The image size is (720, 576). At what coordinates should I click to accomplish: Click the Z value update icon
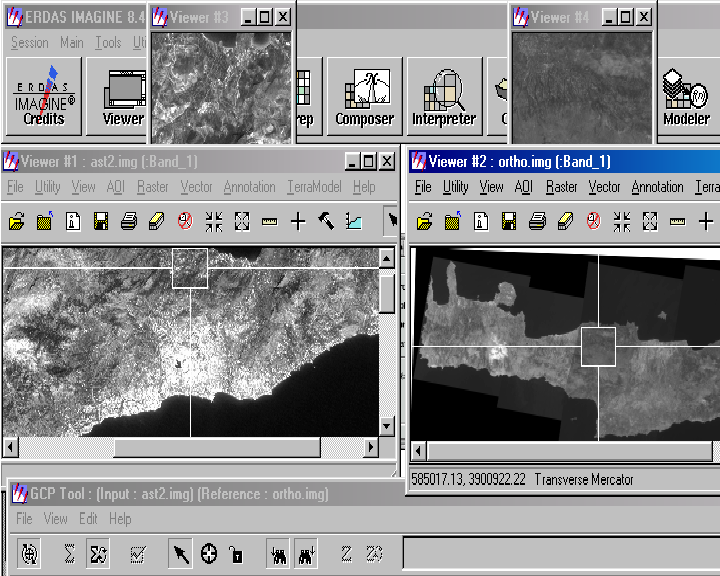coord(347,554)
